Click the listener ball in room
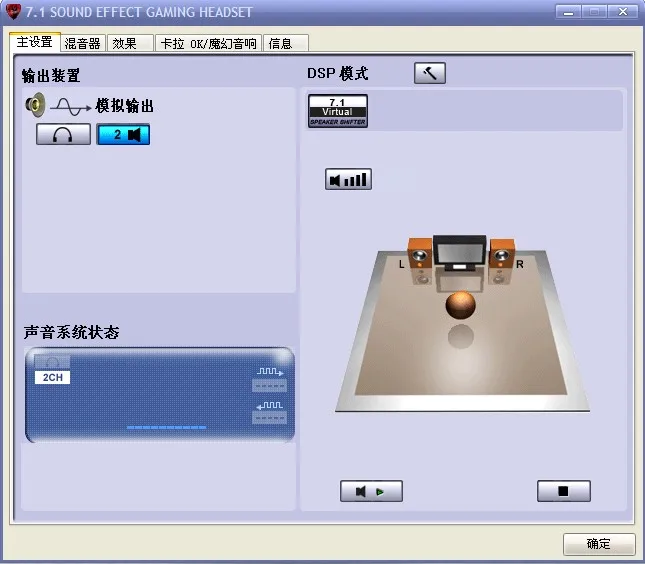This screenshot has width=645, height=564. click(x=460, y=305)
